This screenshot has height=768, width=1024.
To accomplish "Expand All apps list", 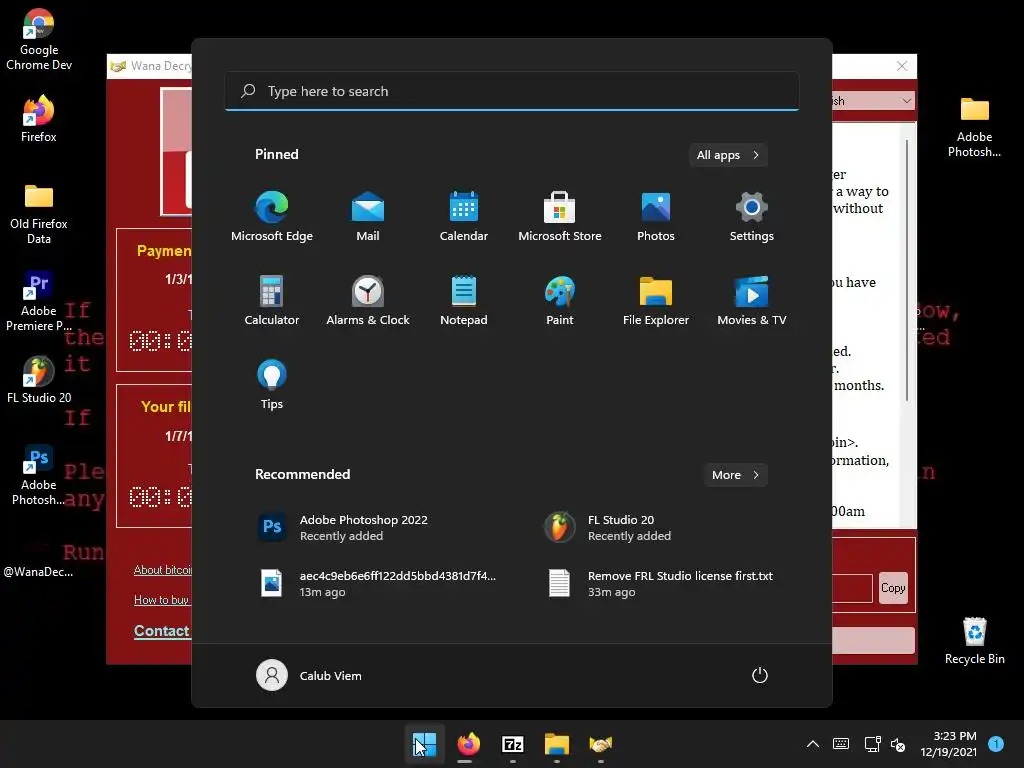I will (x=728, y=155).
